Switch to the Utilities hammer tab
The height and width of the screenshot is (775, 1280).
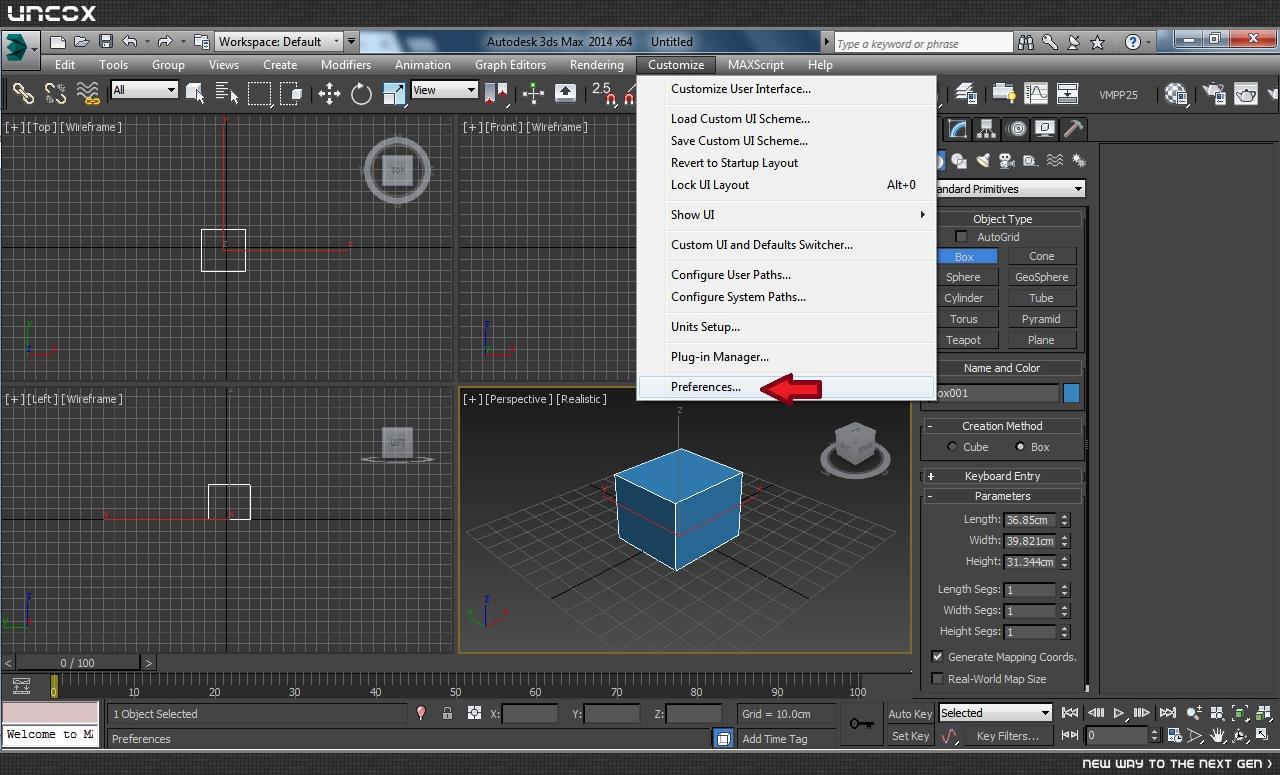pos(1073,129)
